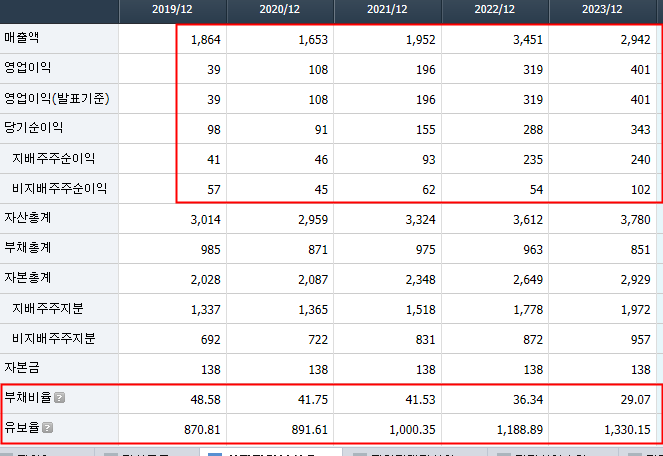Select the 매출액 value 1,653
The width and height of the screenshot is (663, 456).
pyautogui.click(x=313, y=40)
